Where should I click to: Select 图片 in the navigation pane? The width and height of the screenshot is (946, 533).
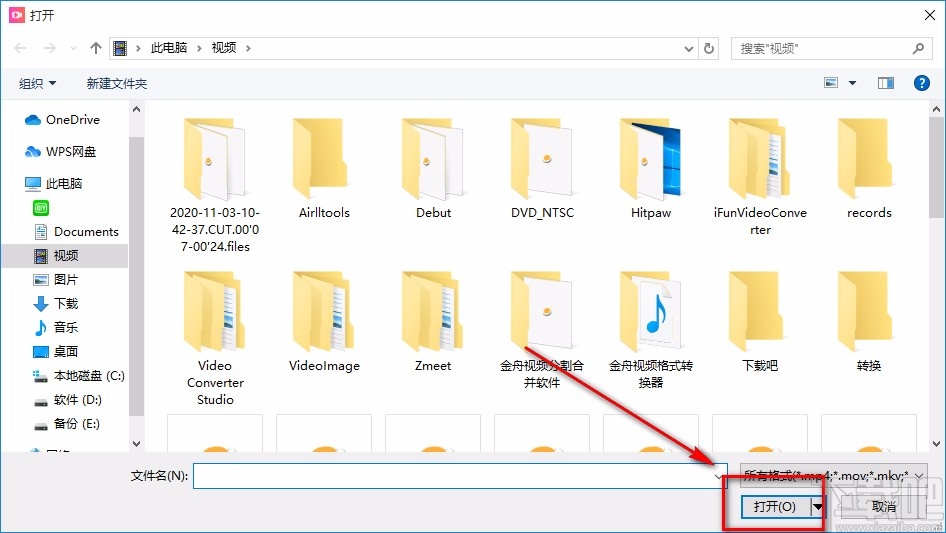(56, 279)
